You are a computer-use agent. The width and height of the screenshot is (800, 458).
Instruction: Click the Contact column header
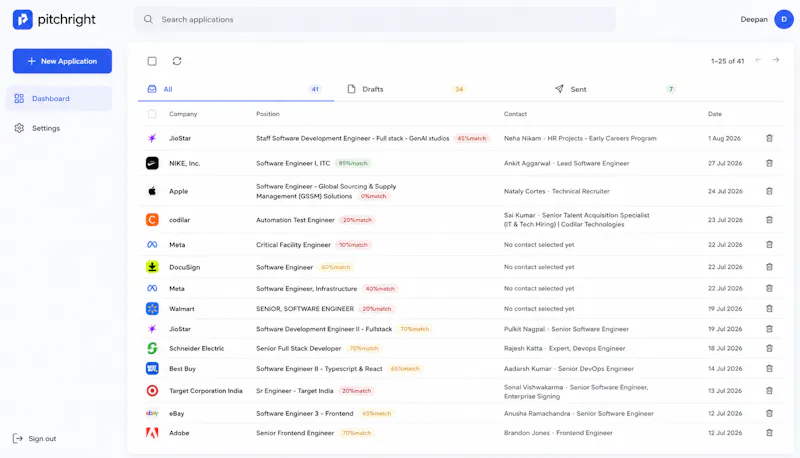point(515,114)
